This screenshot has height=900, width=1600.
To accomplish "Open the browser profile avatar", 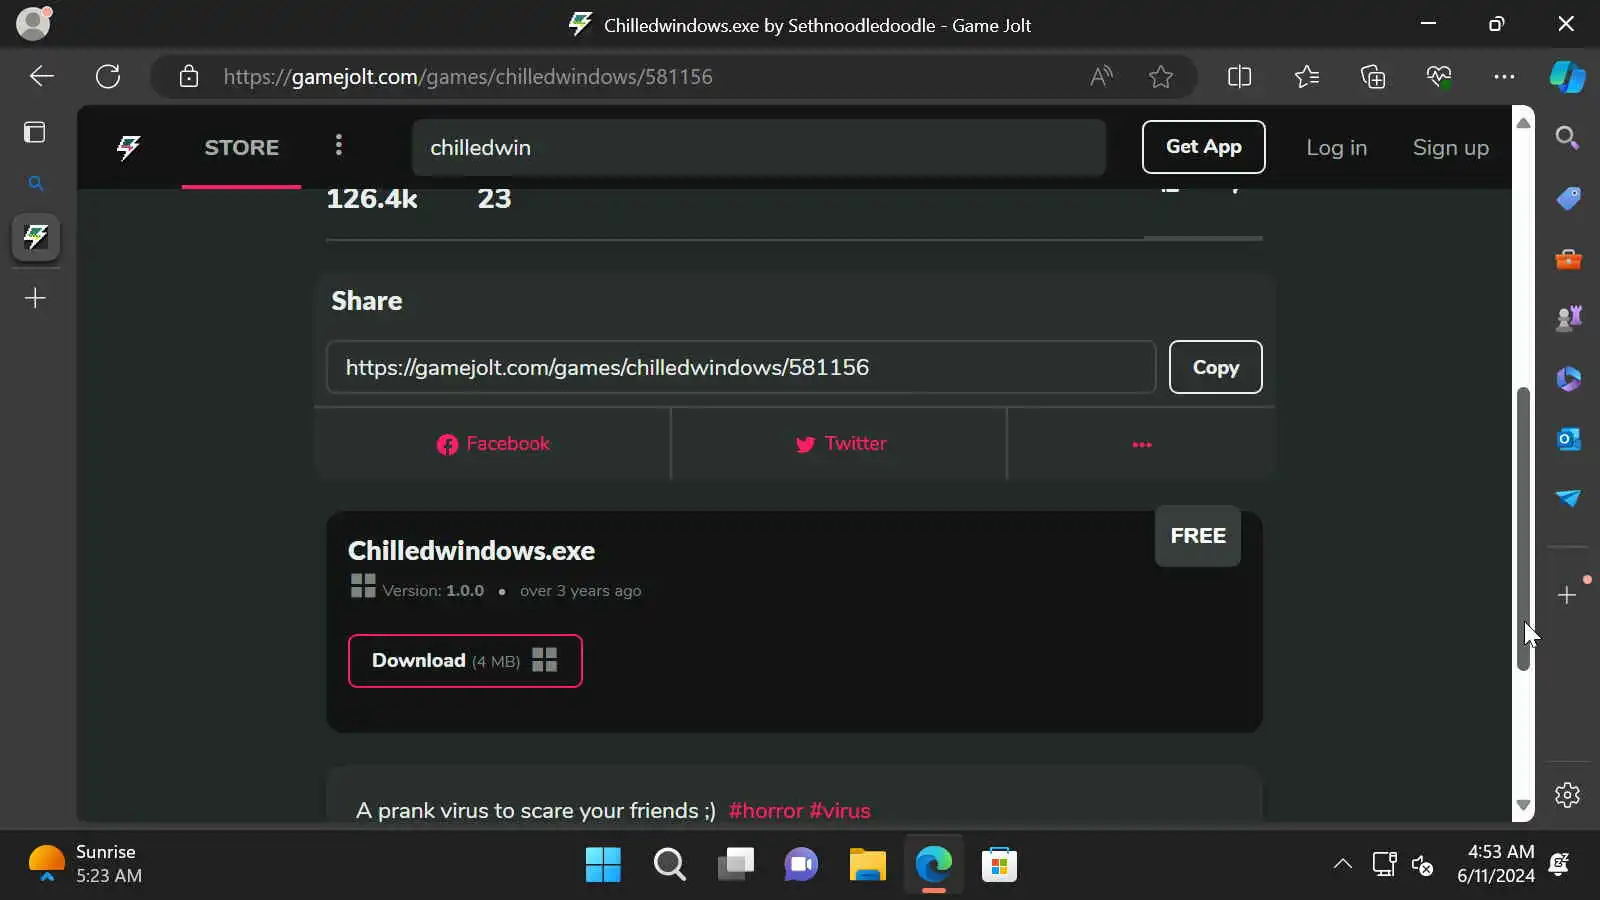I will [33, 24].
